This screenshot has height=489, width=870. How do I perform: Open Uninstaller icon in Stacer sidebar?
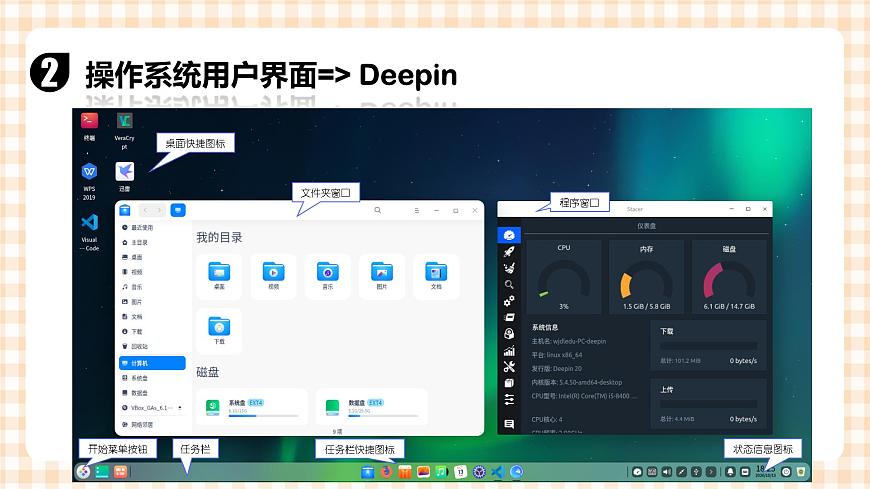point(509,334)
